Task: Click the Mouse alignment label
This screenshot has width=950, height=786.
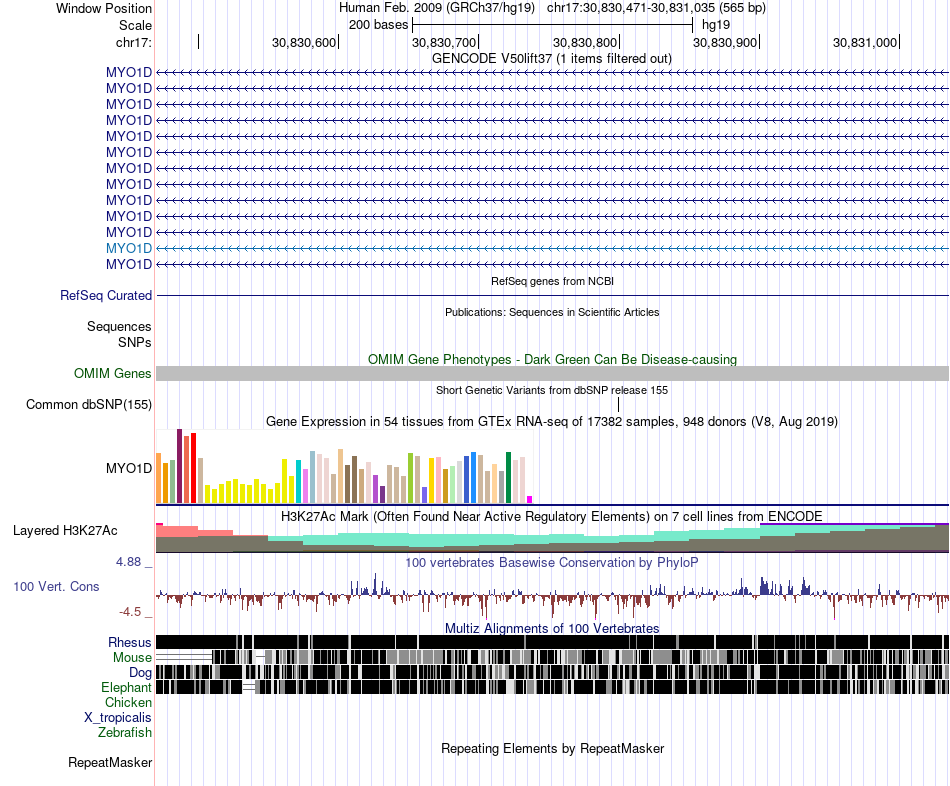Action: (x=132, y=658)
